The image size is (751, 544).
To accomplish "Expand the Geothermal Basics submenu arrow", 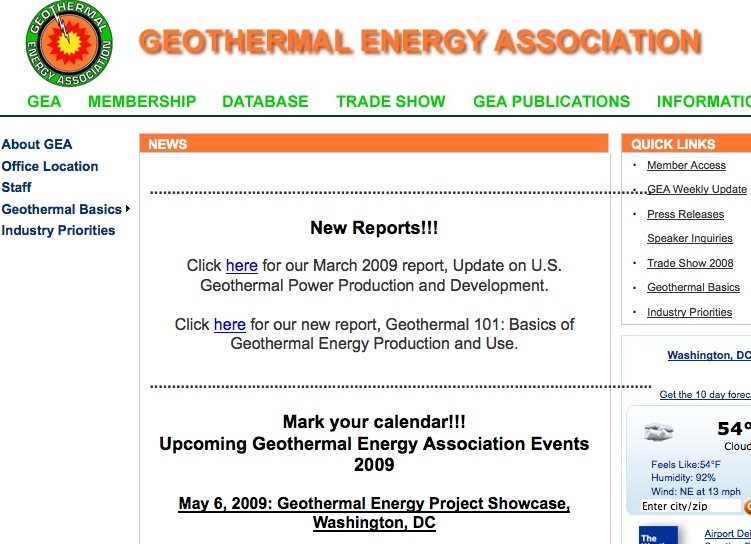I will (128, 209).
